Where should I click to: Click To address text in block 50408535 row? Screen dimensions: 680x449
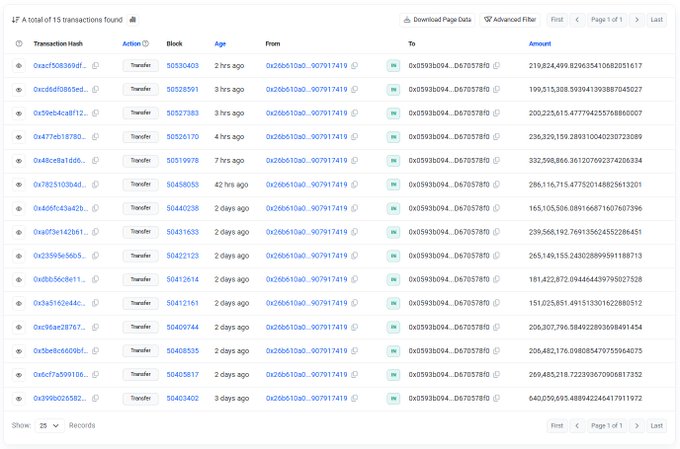coord(449,351)
